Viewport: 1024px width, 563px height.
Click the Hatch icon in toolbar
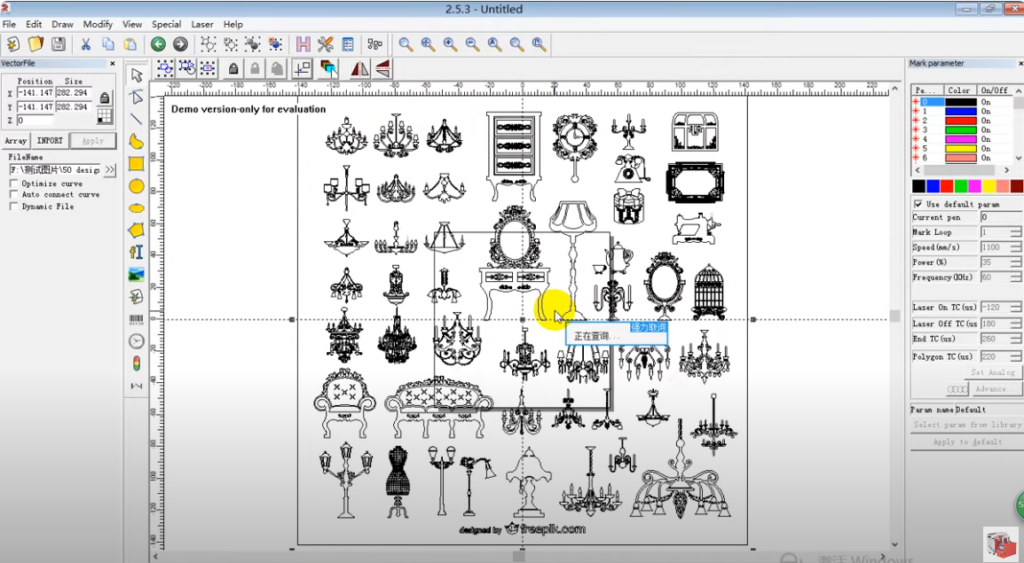pos(303,44)
